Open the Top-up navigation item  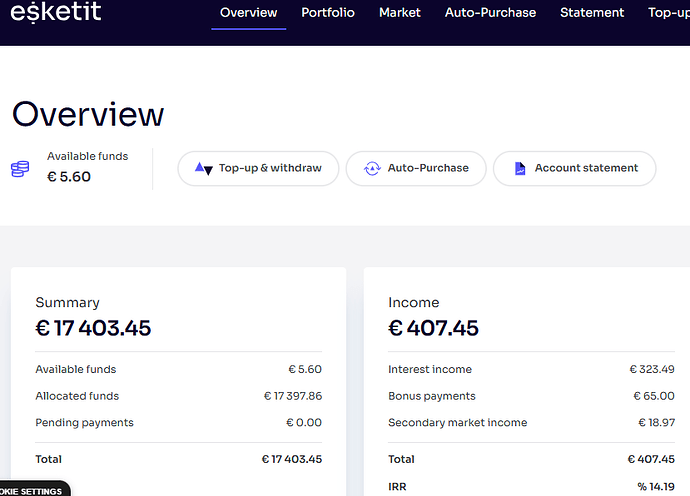point(668,13)
